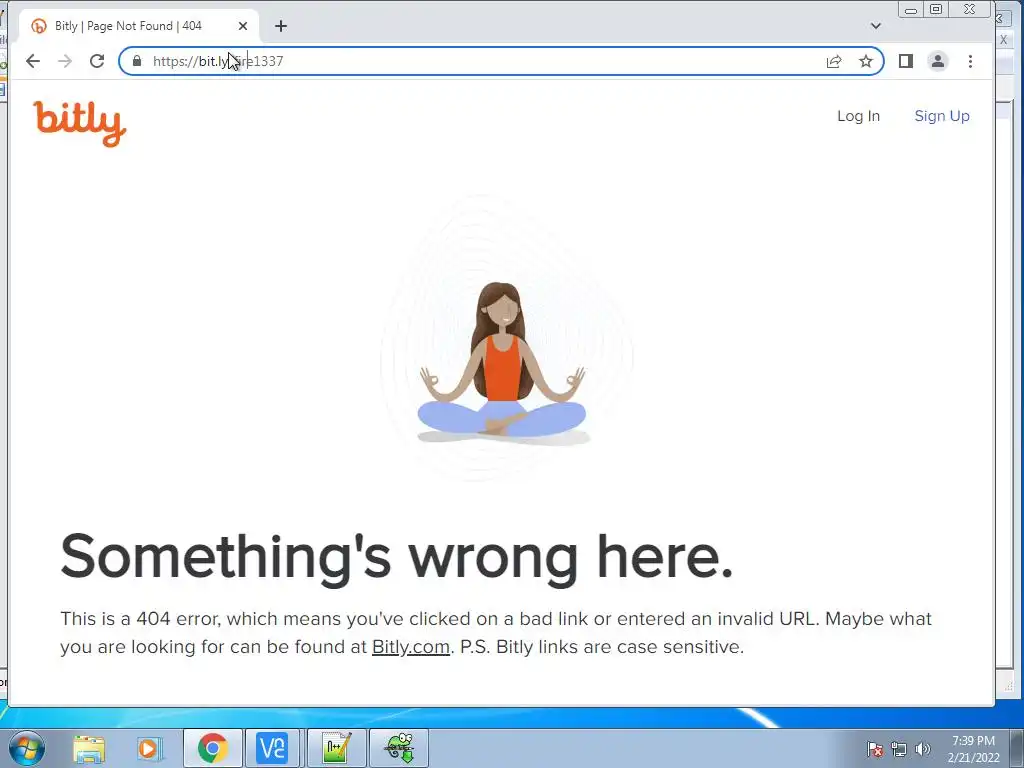Open the Chrome three-dot menu
The width and height of the screenshot is (1024, 768).
[970, 61]
